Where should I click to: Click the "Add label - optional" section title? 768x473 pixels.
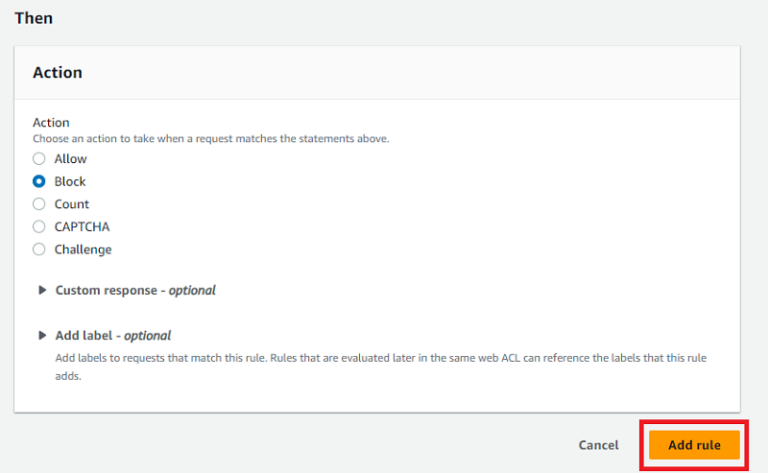113,336
